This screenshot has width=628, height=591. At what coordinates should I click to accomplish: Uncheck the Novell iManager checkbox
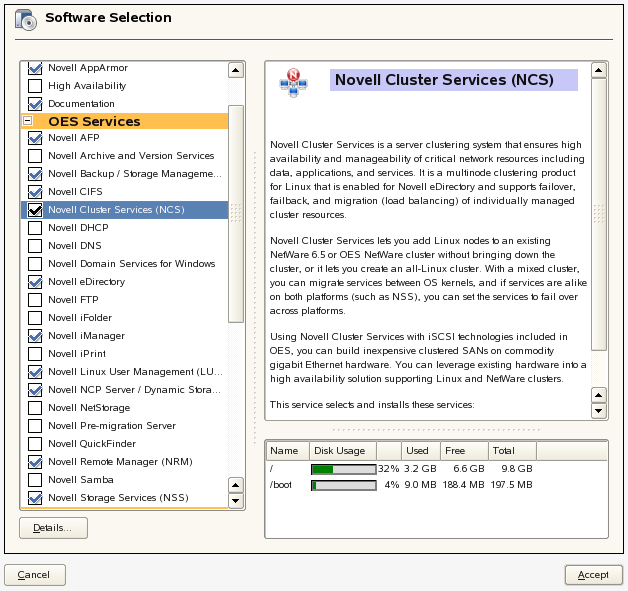tap(35, 336)
